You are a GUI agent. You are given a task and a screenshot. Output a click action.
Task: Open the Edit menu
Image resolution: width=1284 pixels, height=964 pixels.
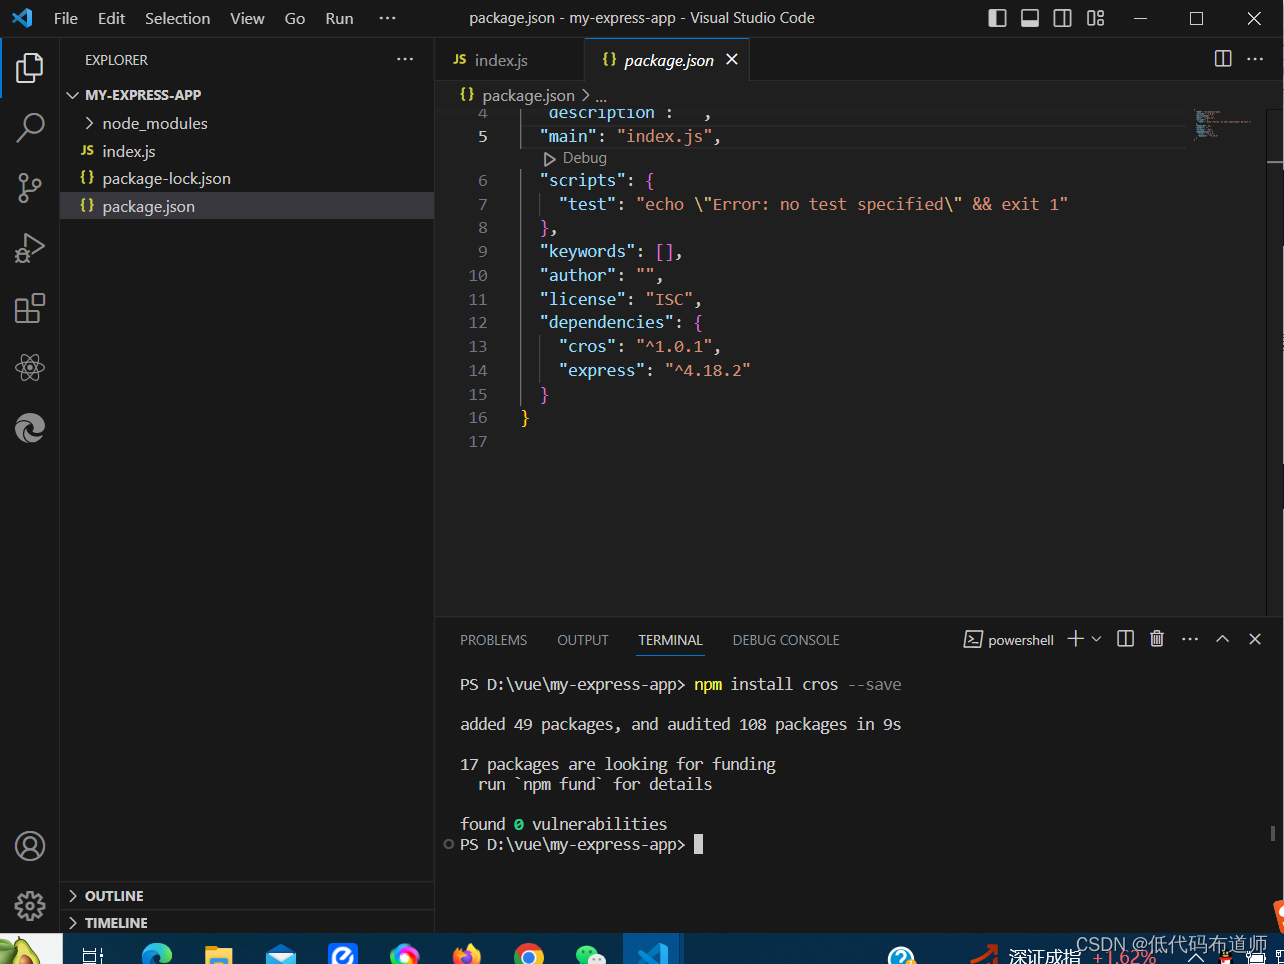point(111,18)
